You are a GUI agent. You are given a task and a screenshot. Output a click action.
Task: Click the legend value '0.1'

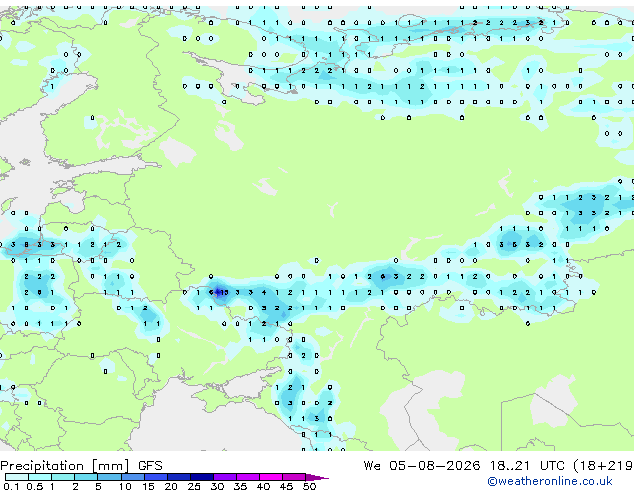pos(11,486)
